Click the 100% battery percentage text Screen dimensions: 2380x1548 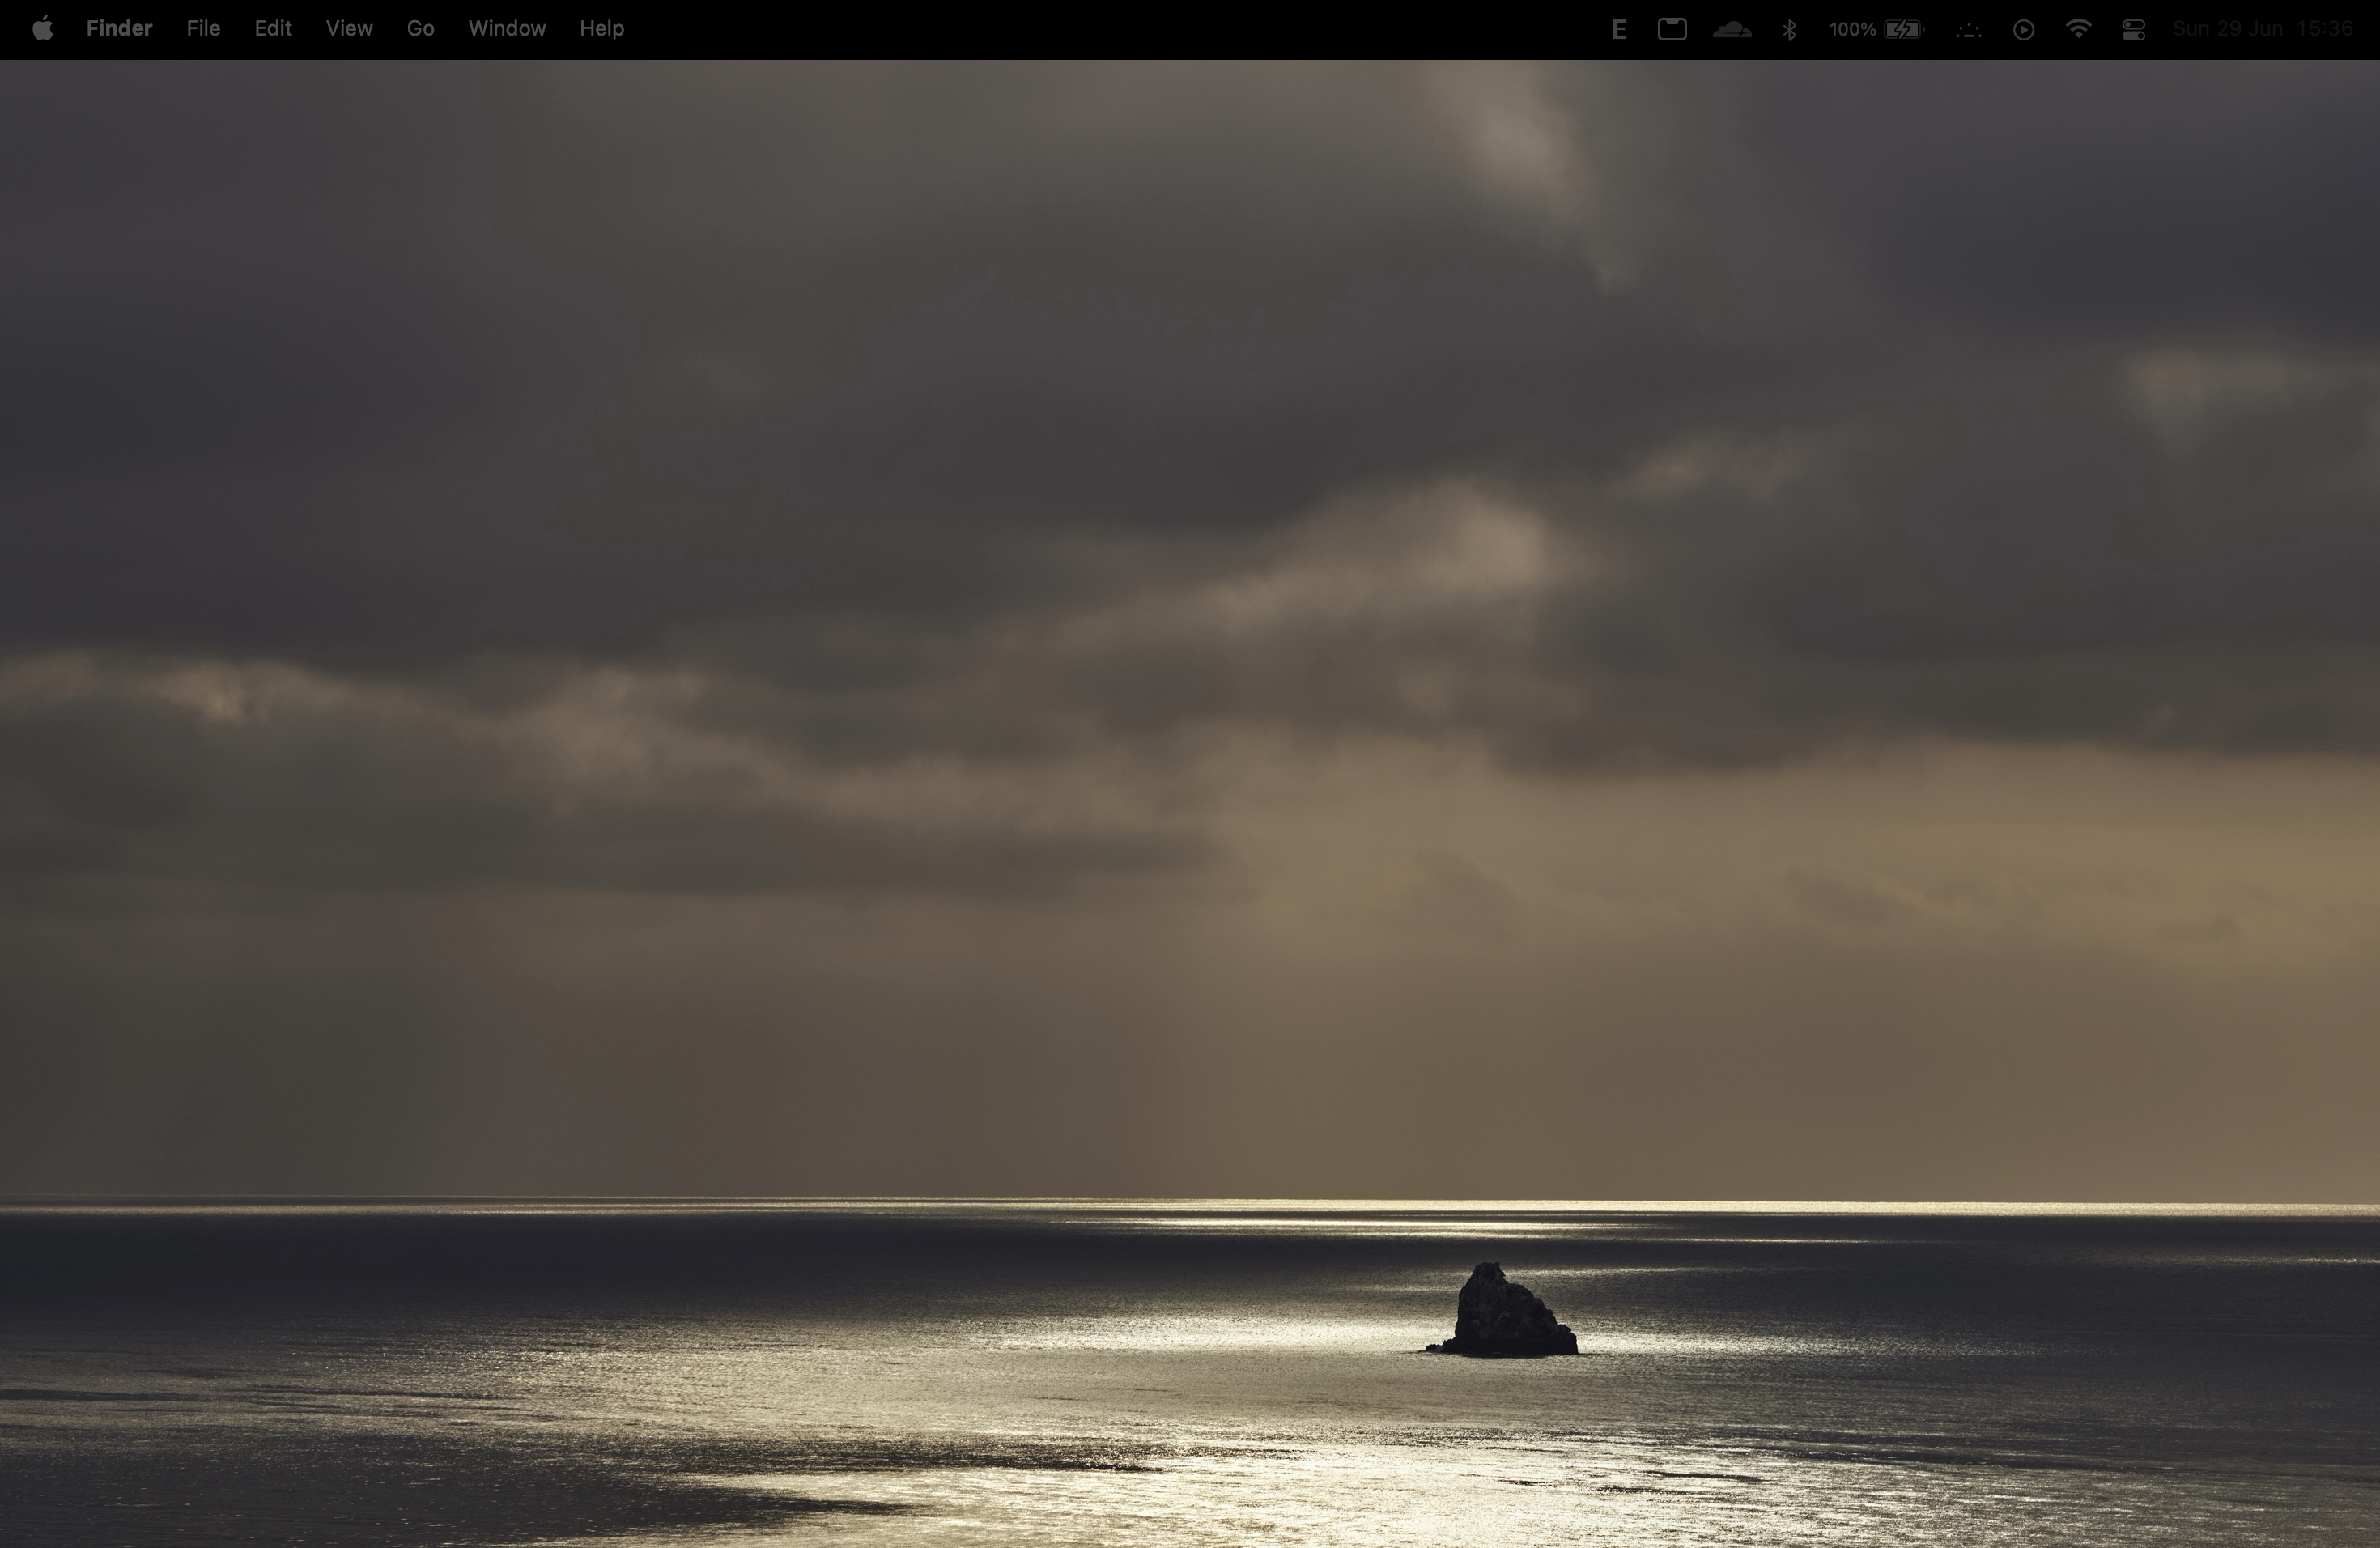coord(1852,30)
